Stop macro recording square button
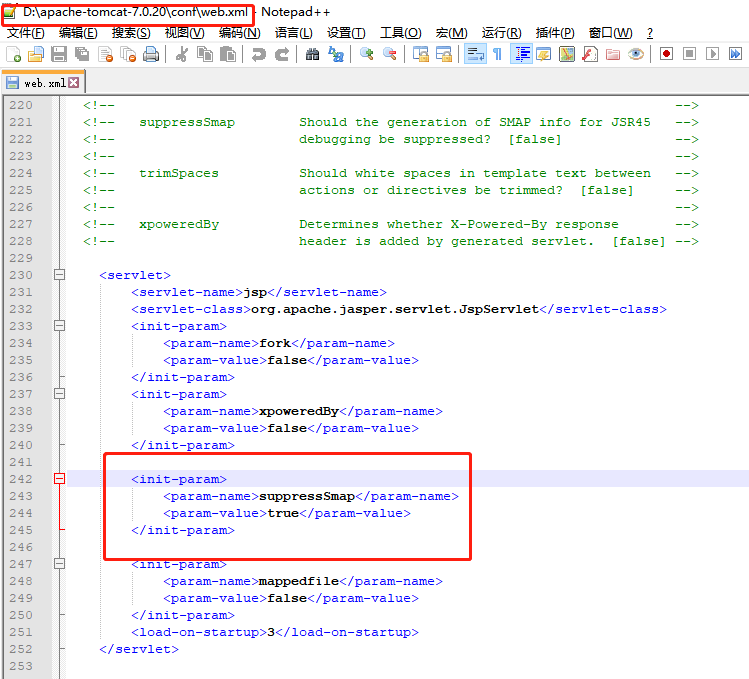Screen dimensions: 749x679 point(689,54)
